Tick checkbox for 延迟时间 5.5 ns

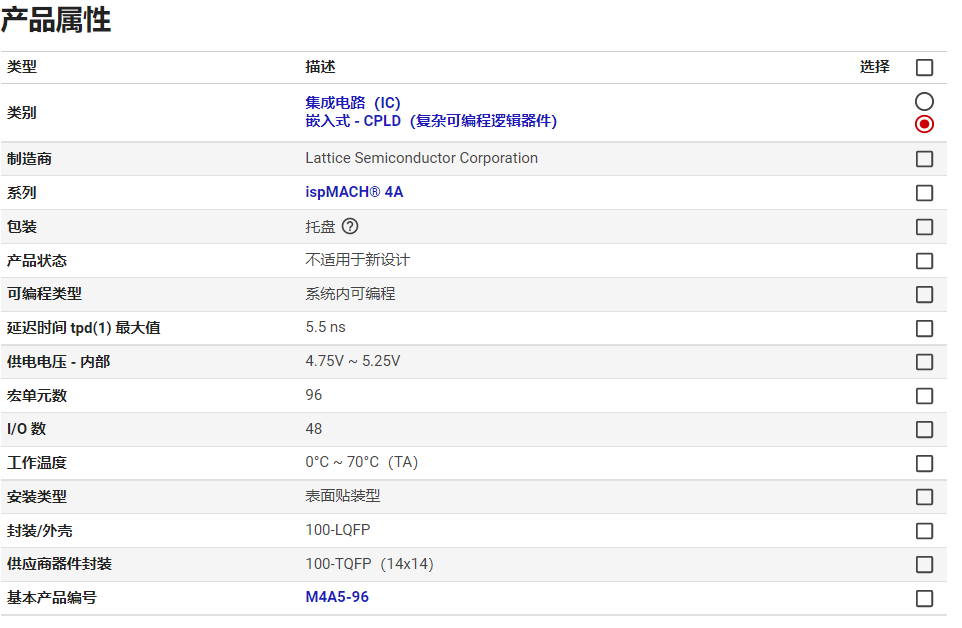924,329
